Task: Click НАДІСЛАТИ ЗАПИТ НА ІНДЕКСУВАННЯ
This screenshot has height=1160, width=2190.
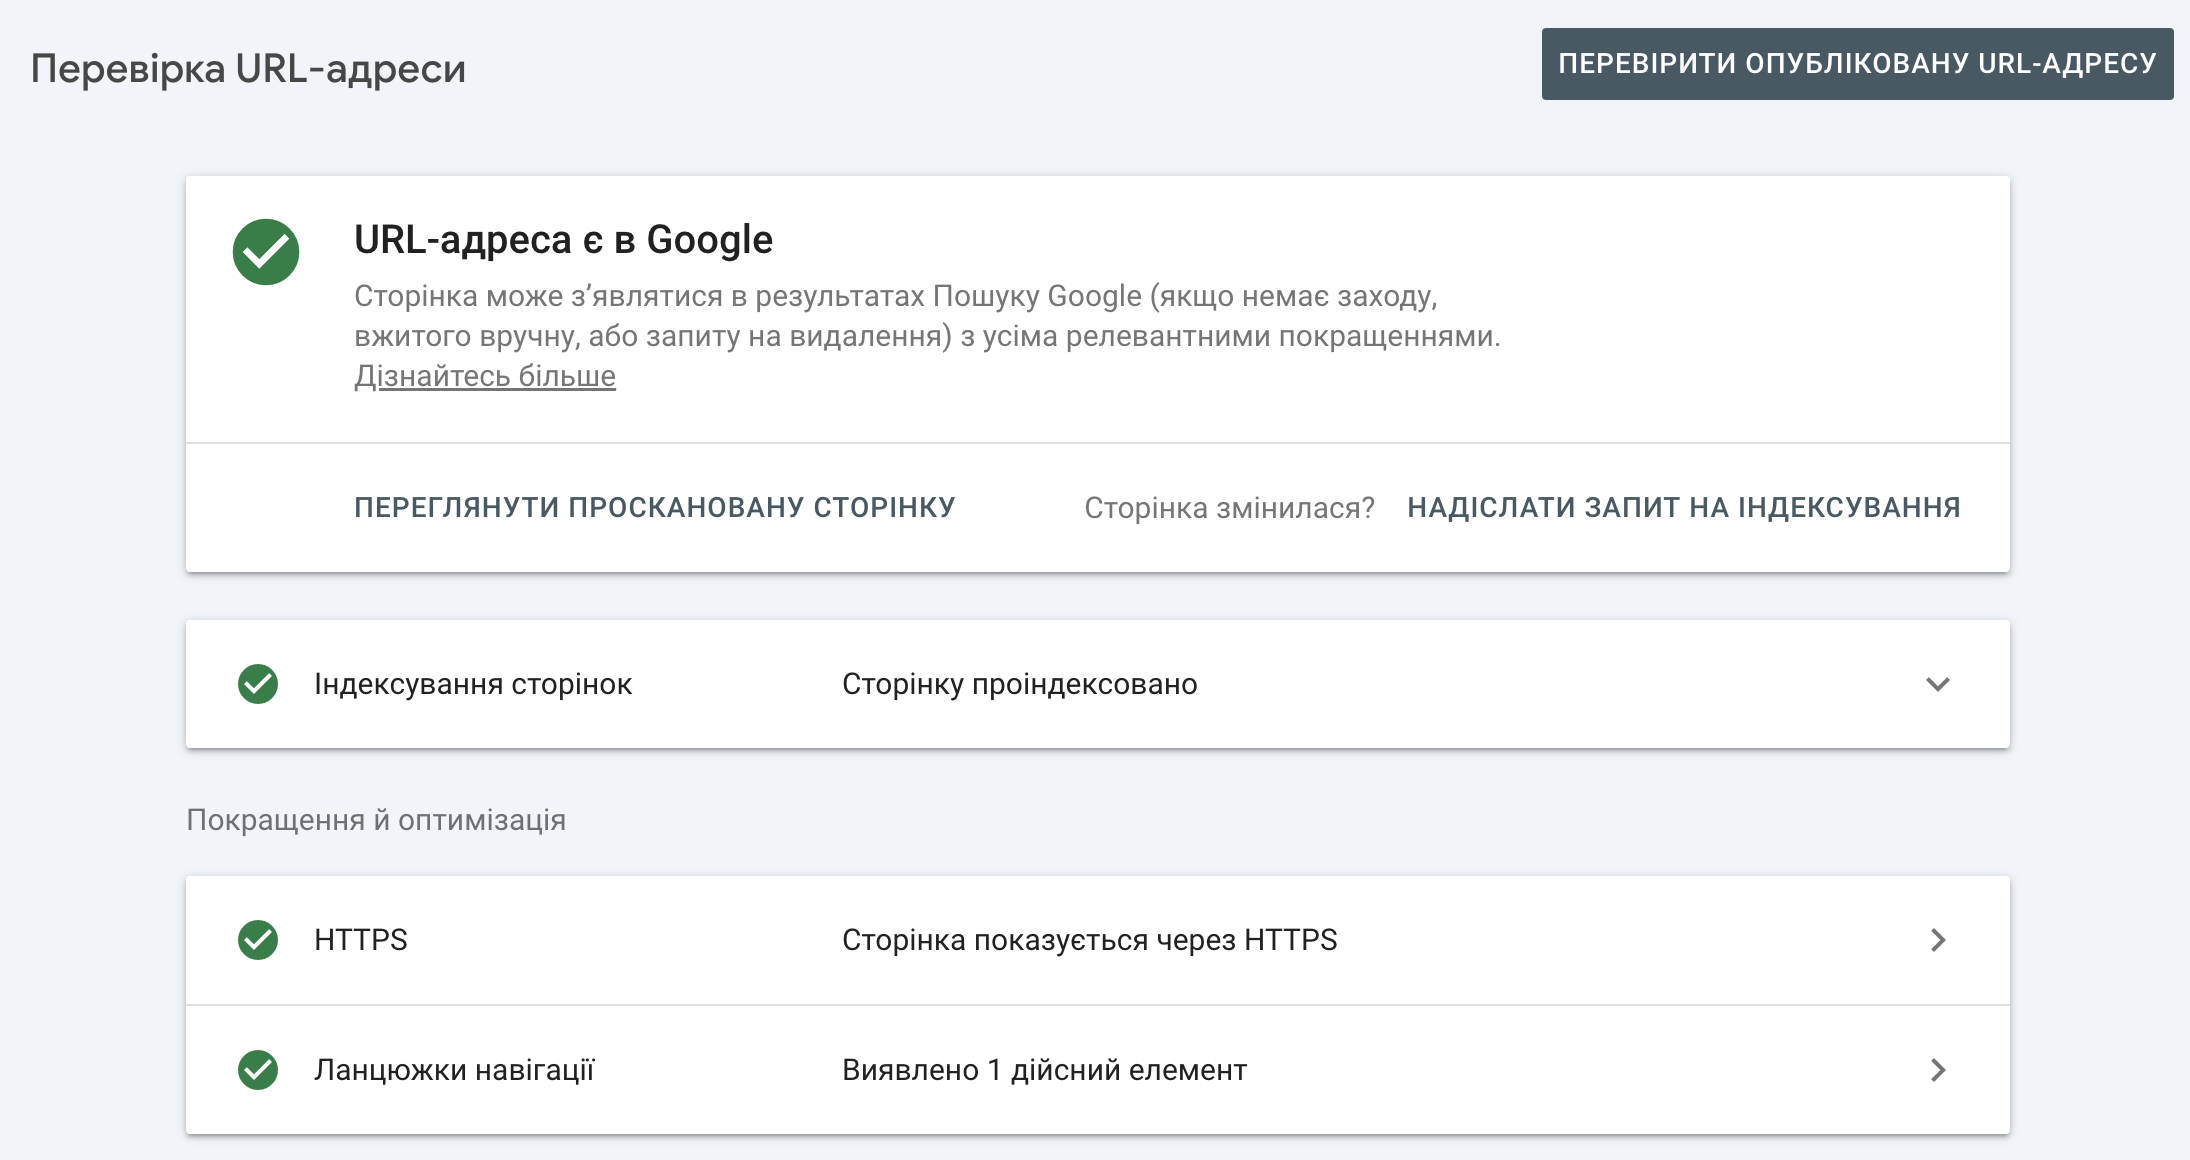Action: [1684, 507]
